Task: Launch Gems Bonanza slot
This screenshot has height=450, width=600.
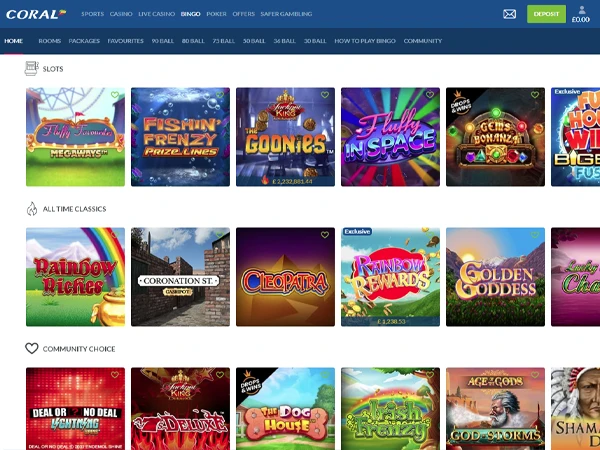Action: [x=496, y=137]
